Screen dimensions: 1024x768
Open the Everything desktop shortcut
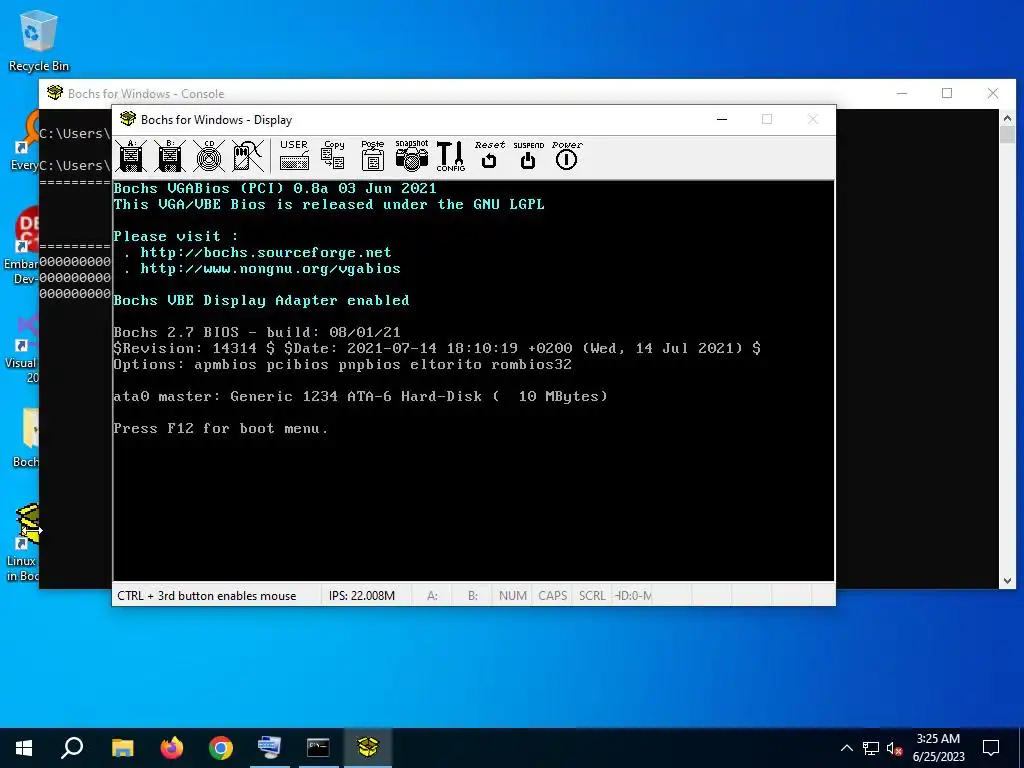click(25, 142)
